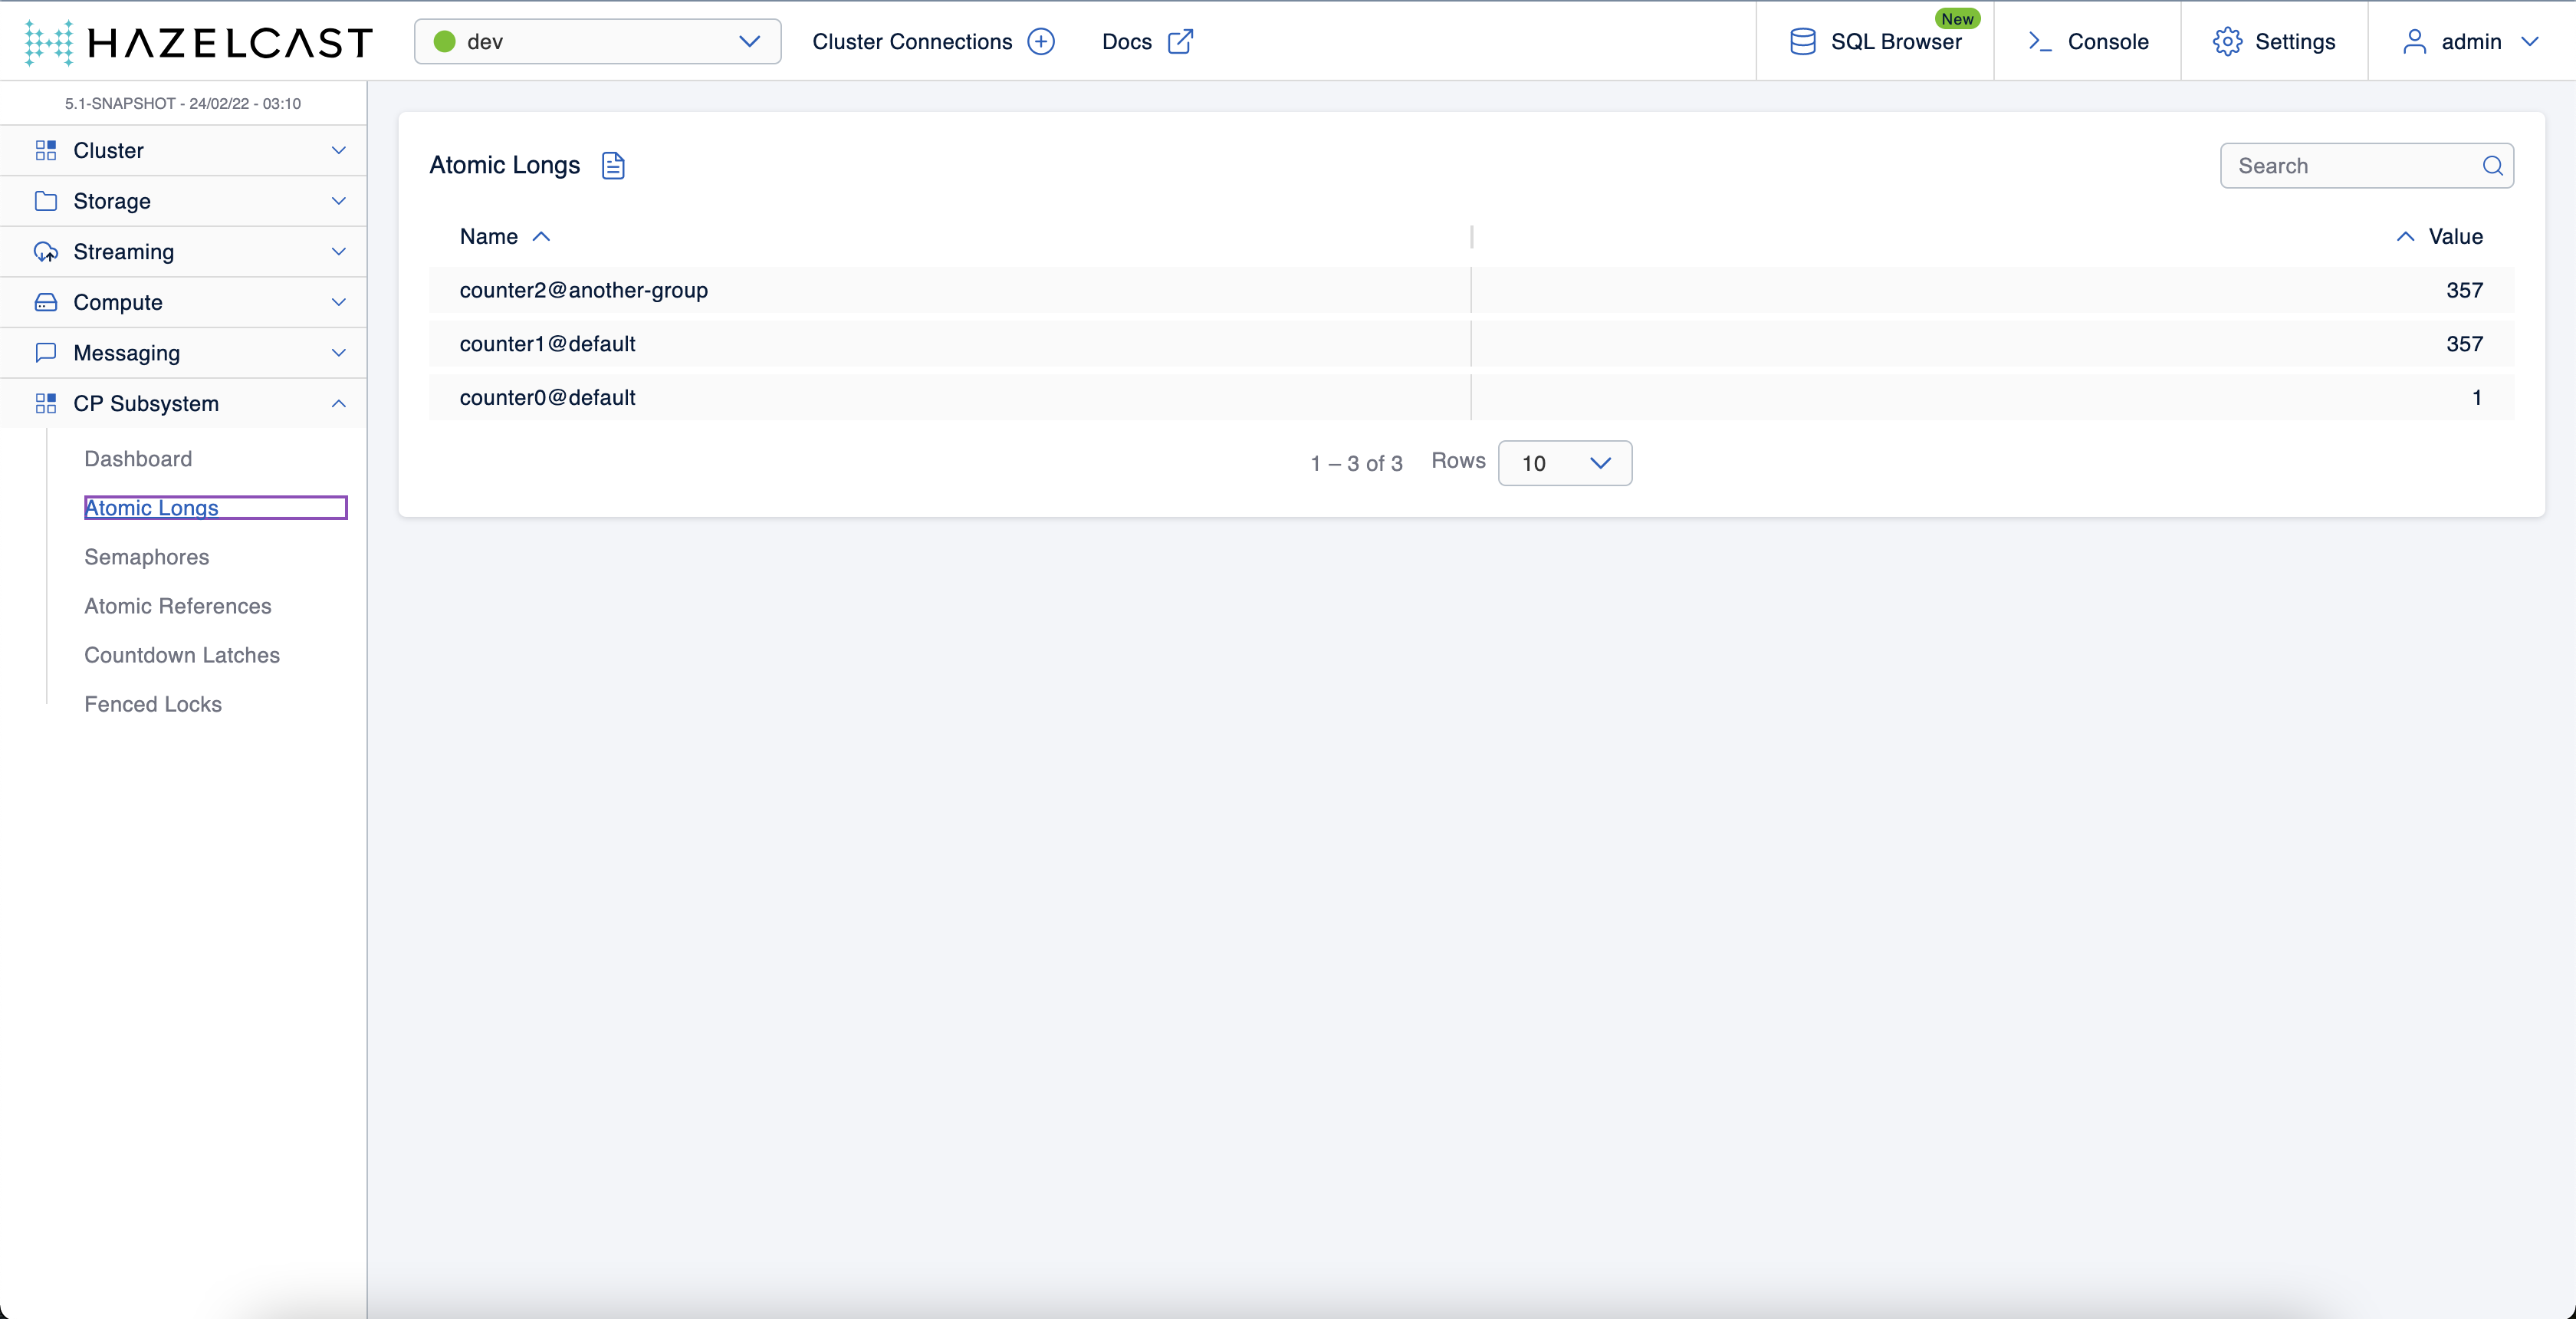Click the Atomic Longs documentation icon
The image size is (2576, 1319).
(x=613, y=165)
